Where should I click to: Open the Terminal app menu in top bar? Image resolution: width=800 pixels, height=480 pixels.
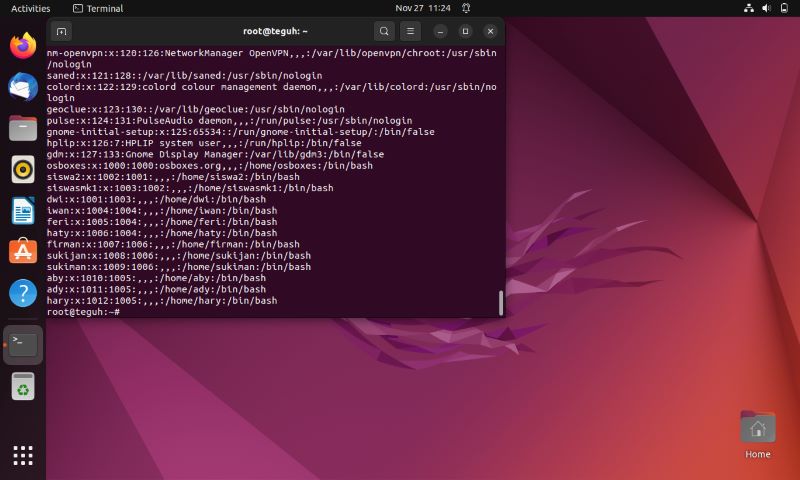coord(98,8)
